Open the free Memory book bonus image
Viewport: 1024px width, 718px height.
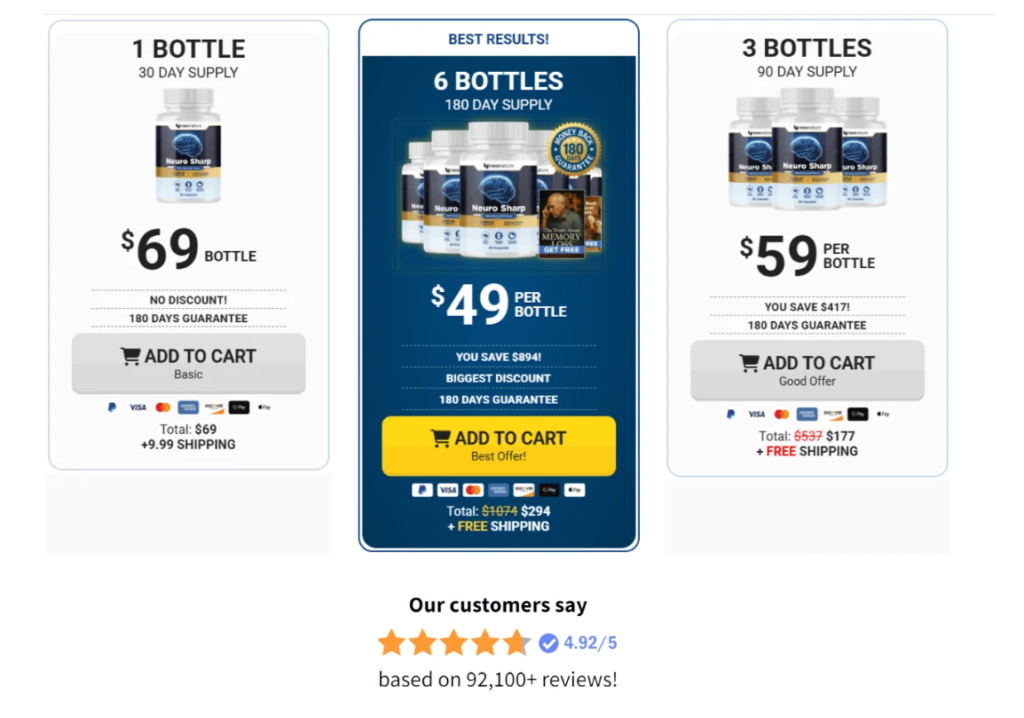(562, 222)
